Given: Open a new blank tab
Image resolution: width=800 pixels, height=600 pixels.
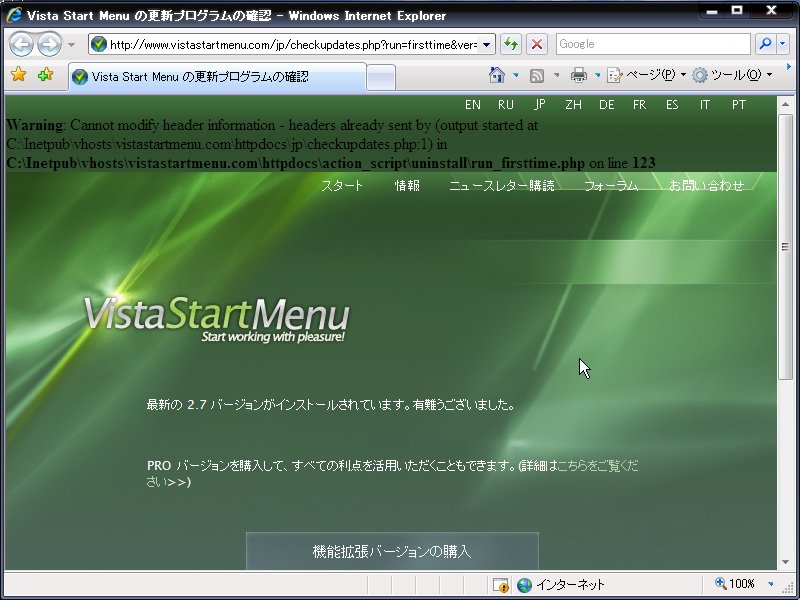Looking at the screenshot, I should tap(381, 78).
